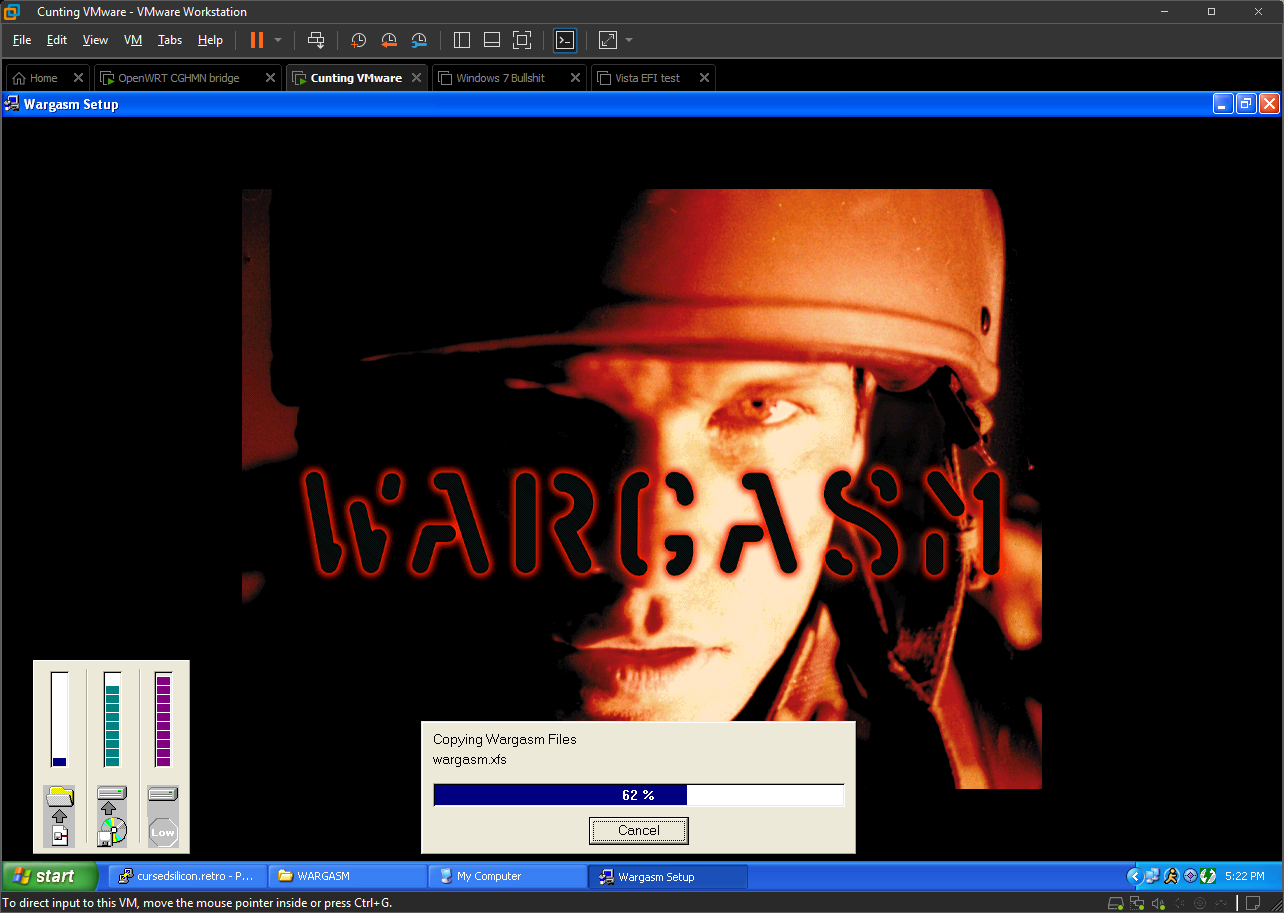1284x913 pixels.
Task: Toggle the thumbnail bar view
Action: pyautogui.click(x=492, y=40)
